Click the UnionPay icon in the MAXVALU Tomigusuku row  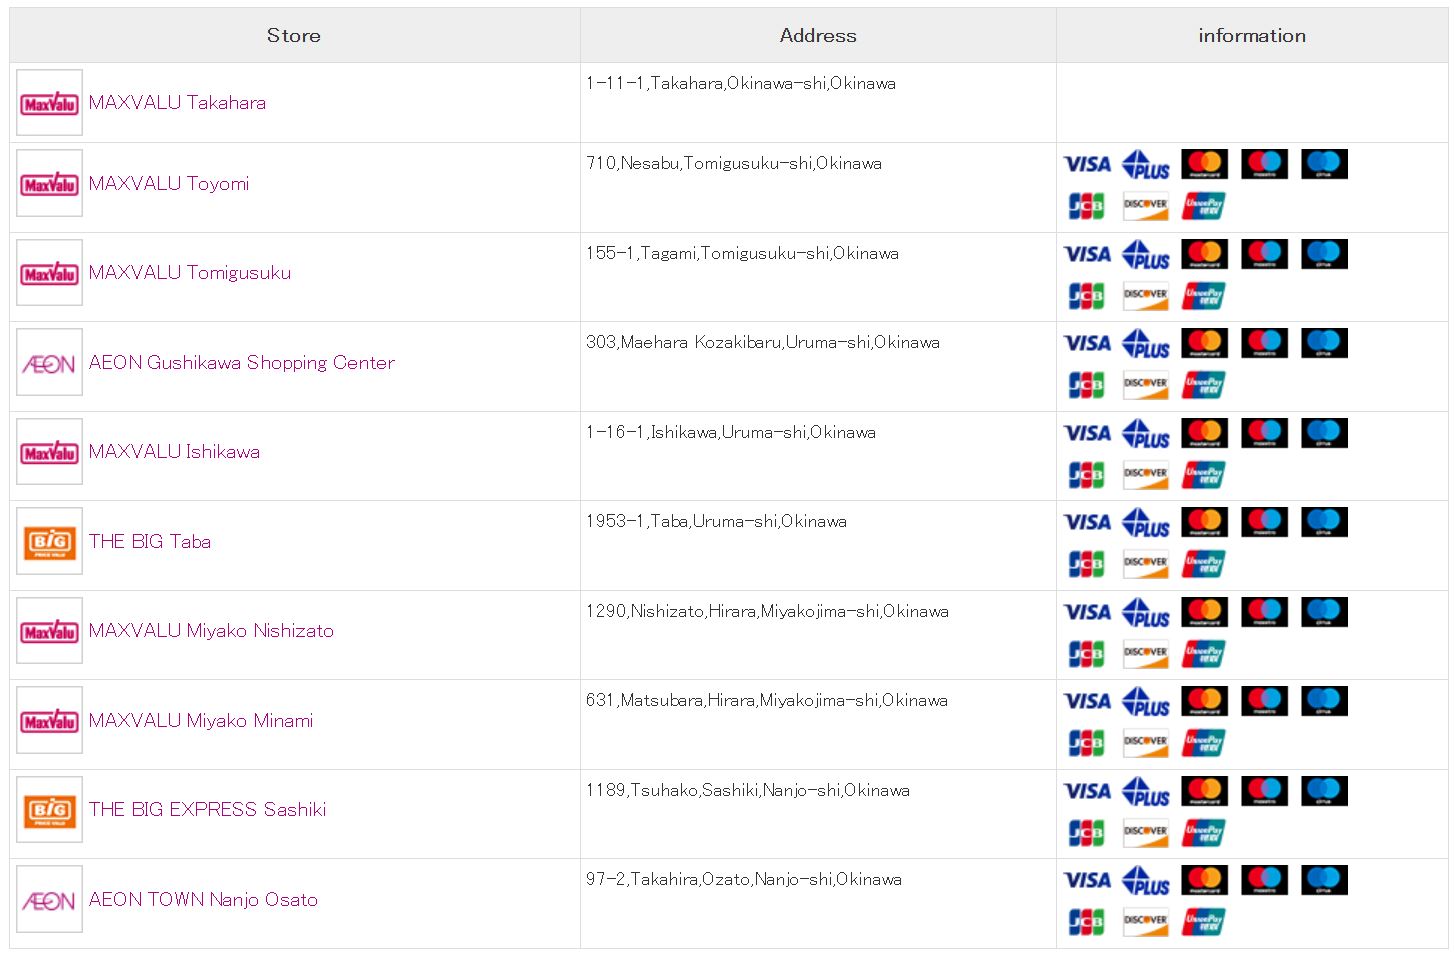tap(1204, 295)
